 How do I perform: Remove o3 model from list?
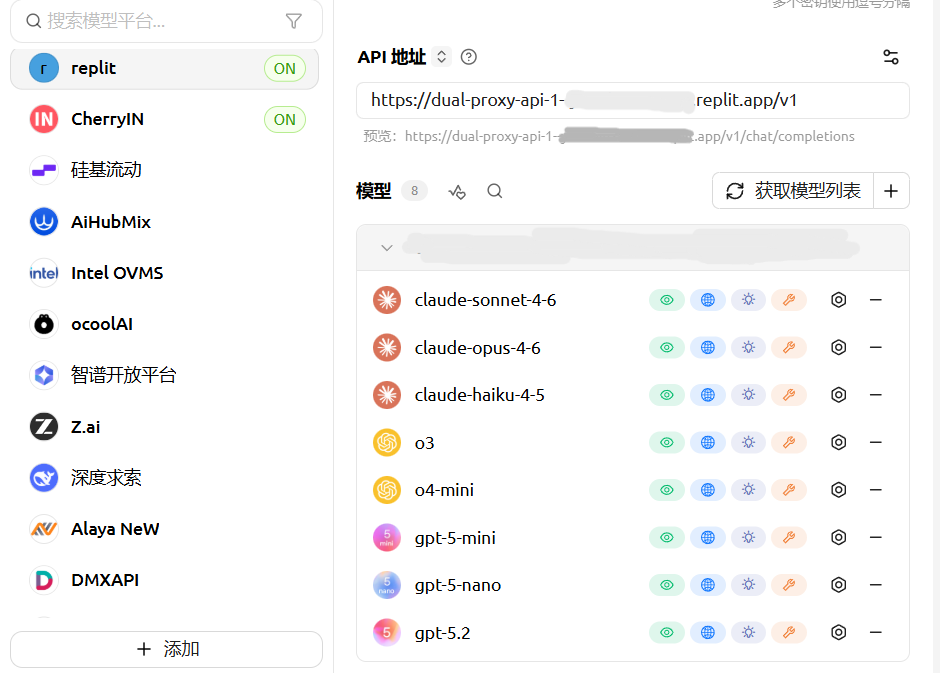tap(876, 442)
